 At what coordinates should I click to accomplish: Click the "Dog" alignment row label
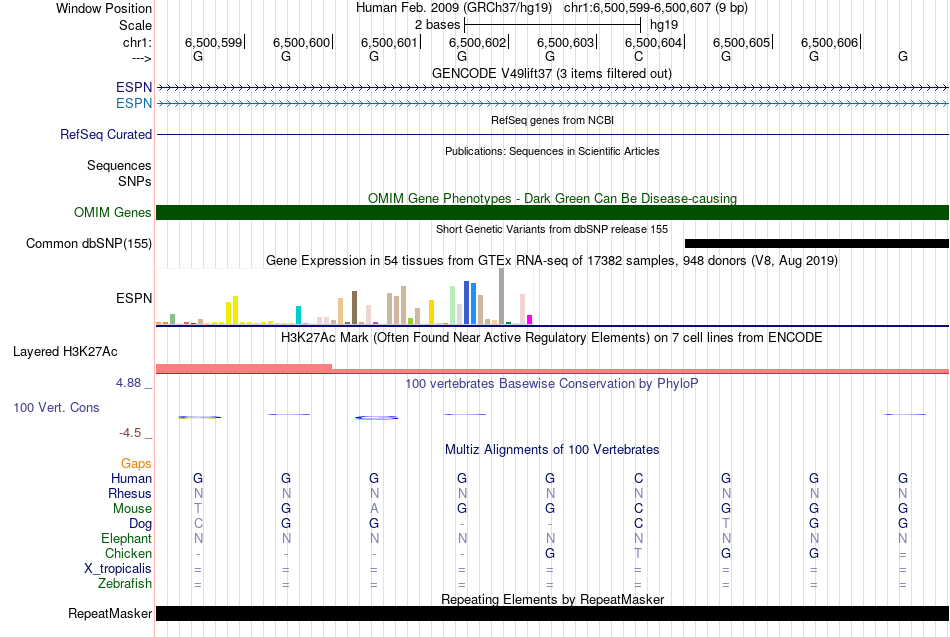pos(140,524)
